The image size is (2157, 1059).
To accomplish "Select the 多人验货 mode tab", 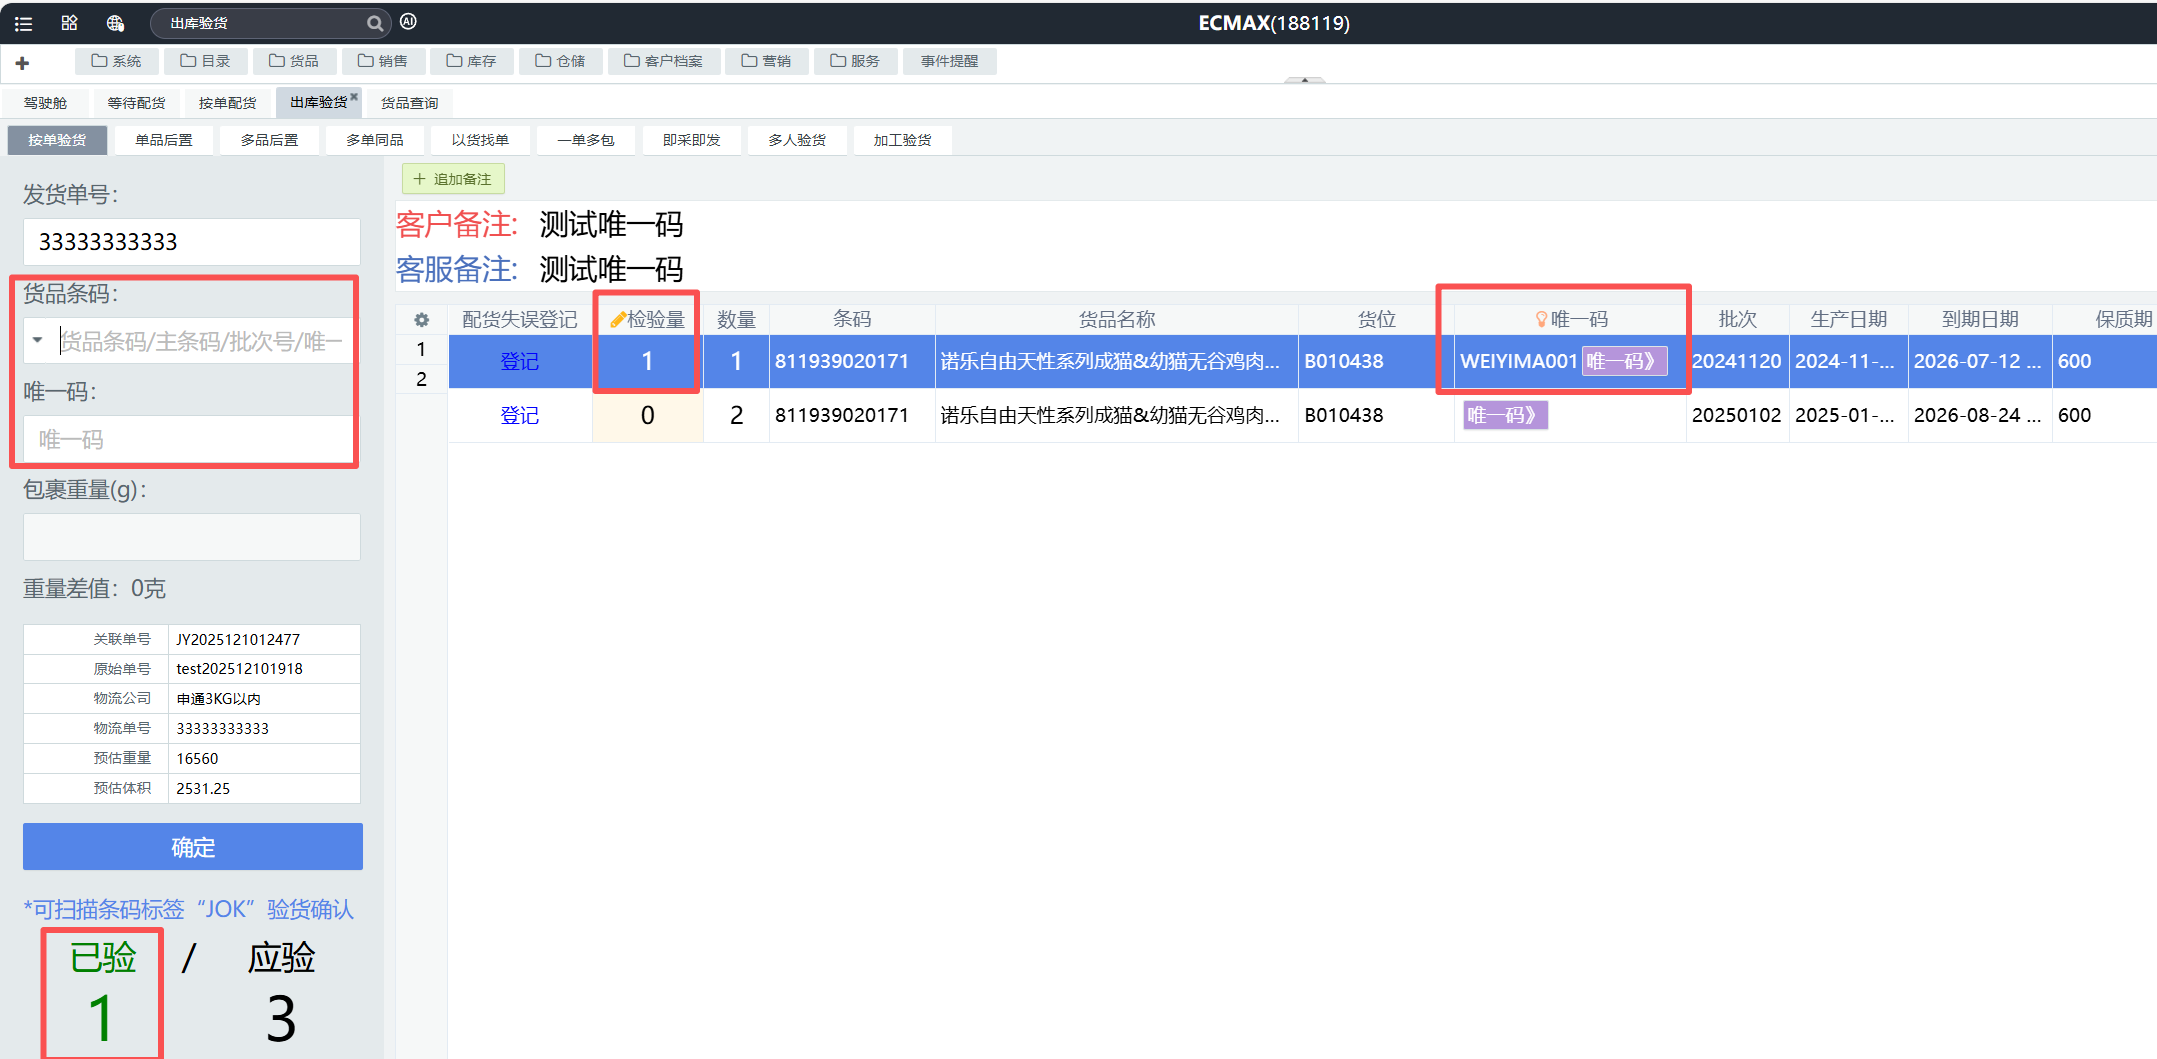I will [x=797, y=140].
